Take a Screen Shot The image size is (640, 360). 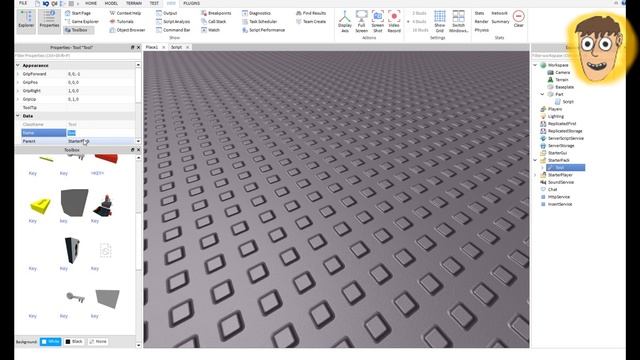pos(378,22)
